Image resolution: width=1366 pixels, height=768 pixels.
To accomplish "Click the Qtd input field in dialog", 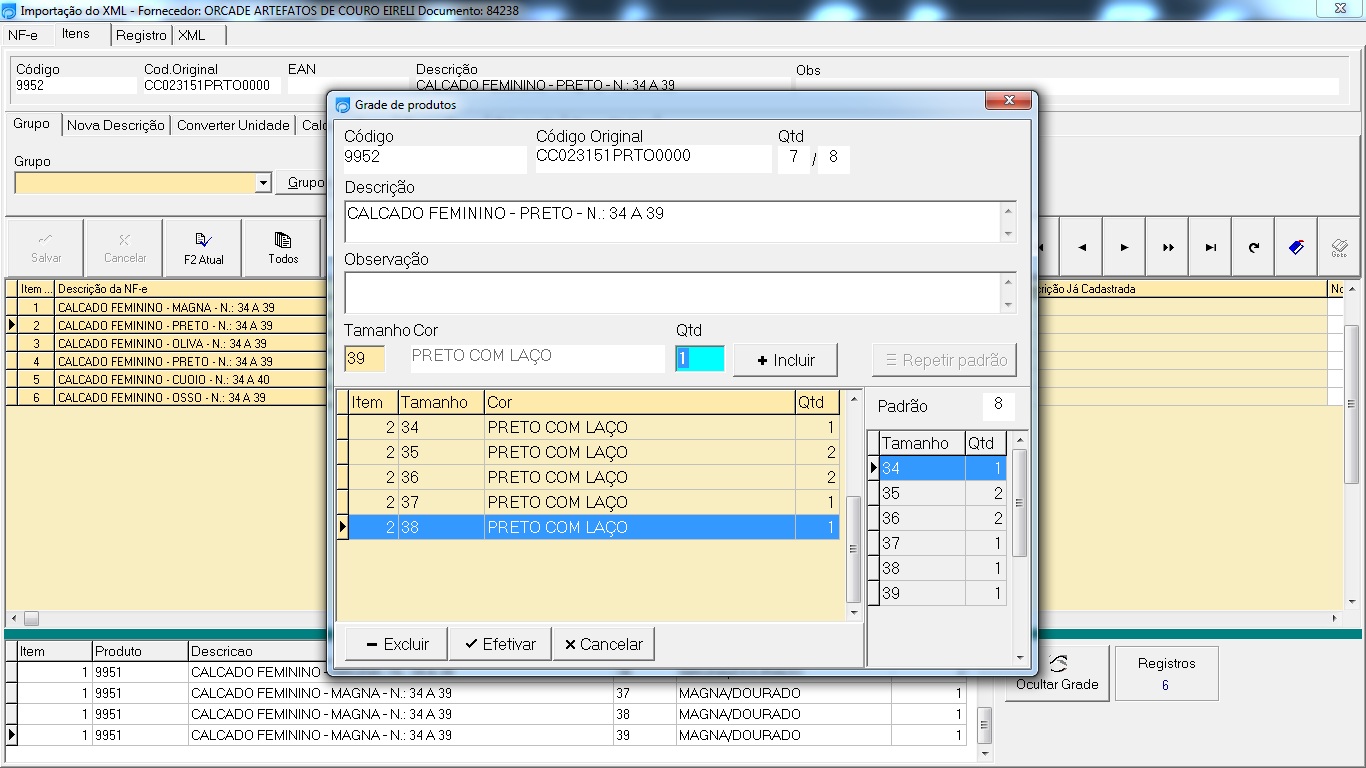I will click(700, 359).
